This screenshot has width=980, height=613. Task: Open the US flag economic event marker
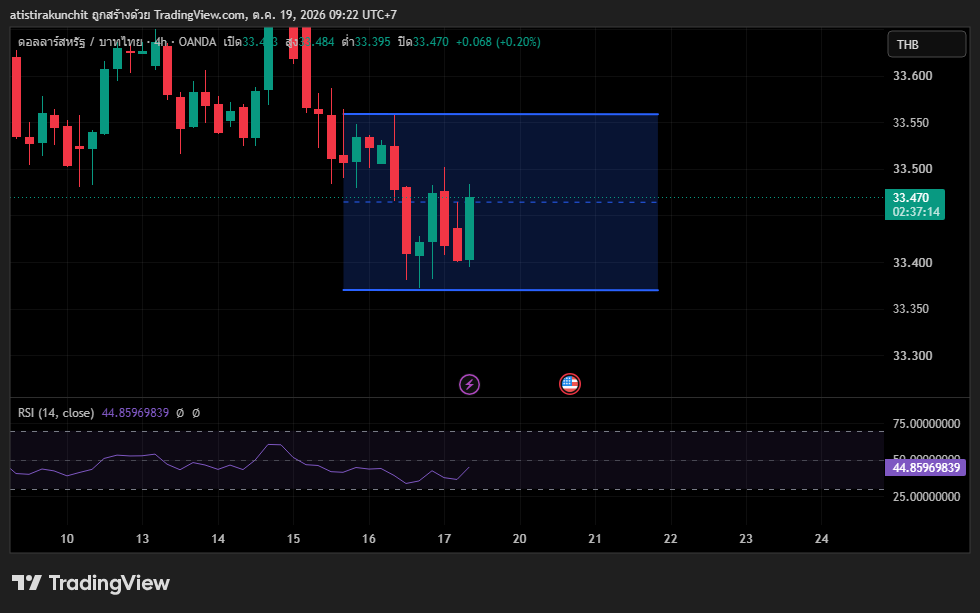click(569, 384)
